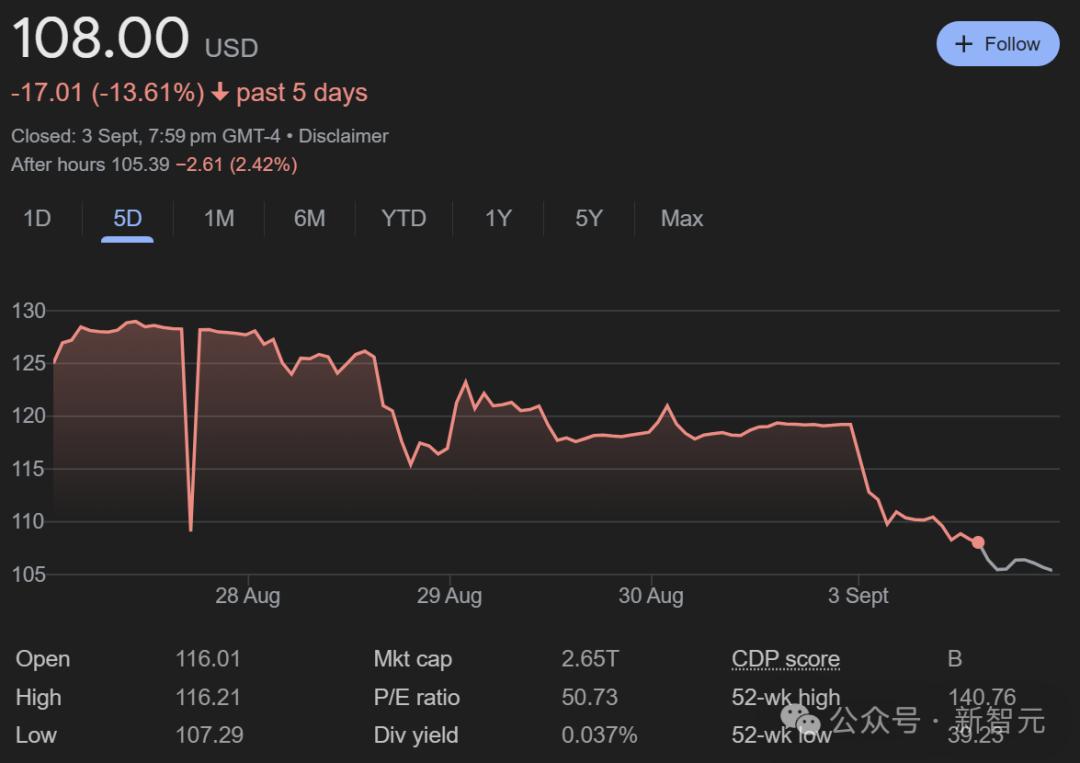Image resolution: width=1080 pixels, height=763 pixels.
Task: Click the 29 Aug date label
Action: pos(449,596)
